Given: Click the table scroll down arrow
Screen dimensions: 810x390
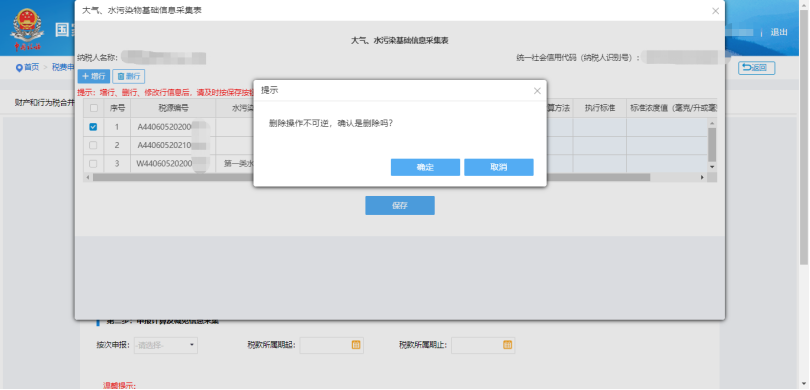Looking at the screenshot, I should pyautogui.click(x=712, y=167).
